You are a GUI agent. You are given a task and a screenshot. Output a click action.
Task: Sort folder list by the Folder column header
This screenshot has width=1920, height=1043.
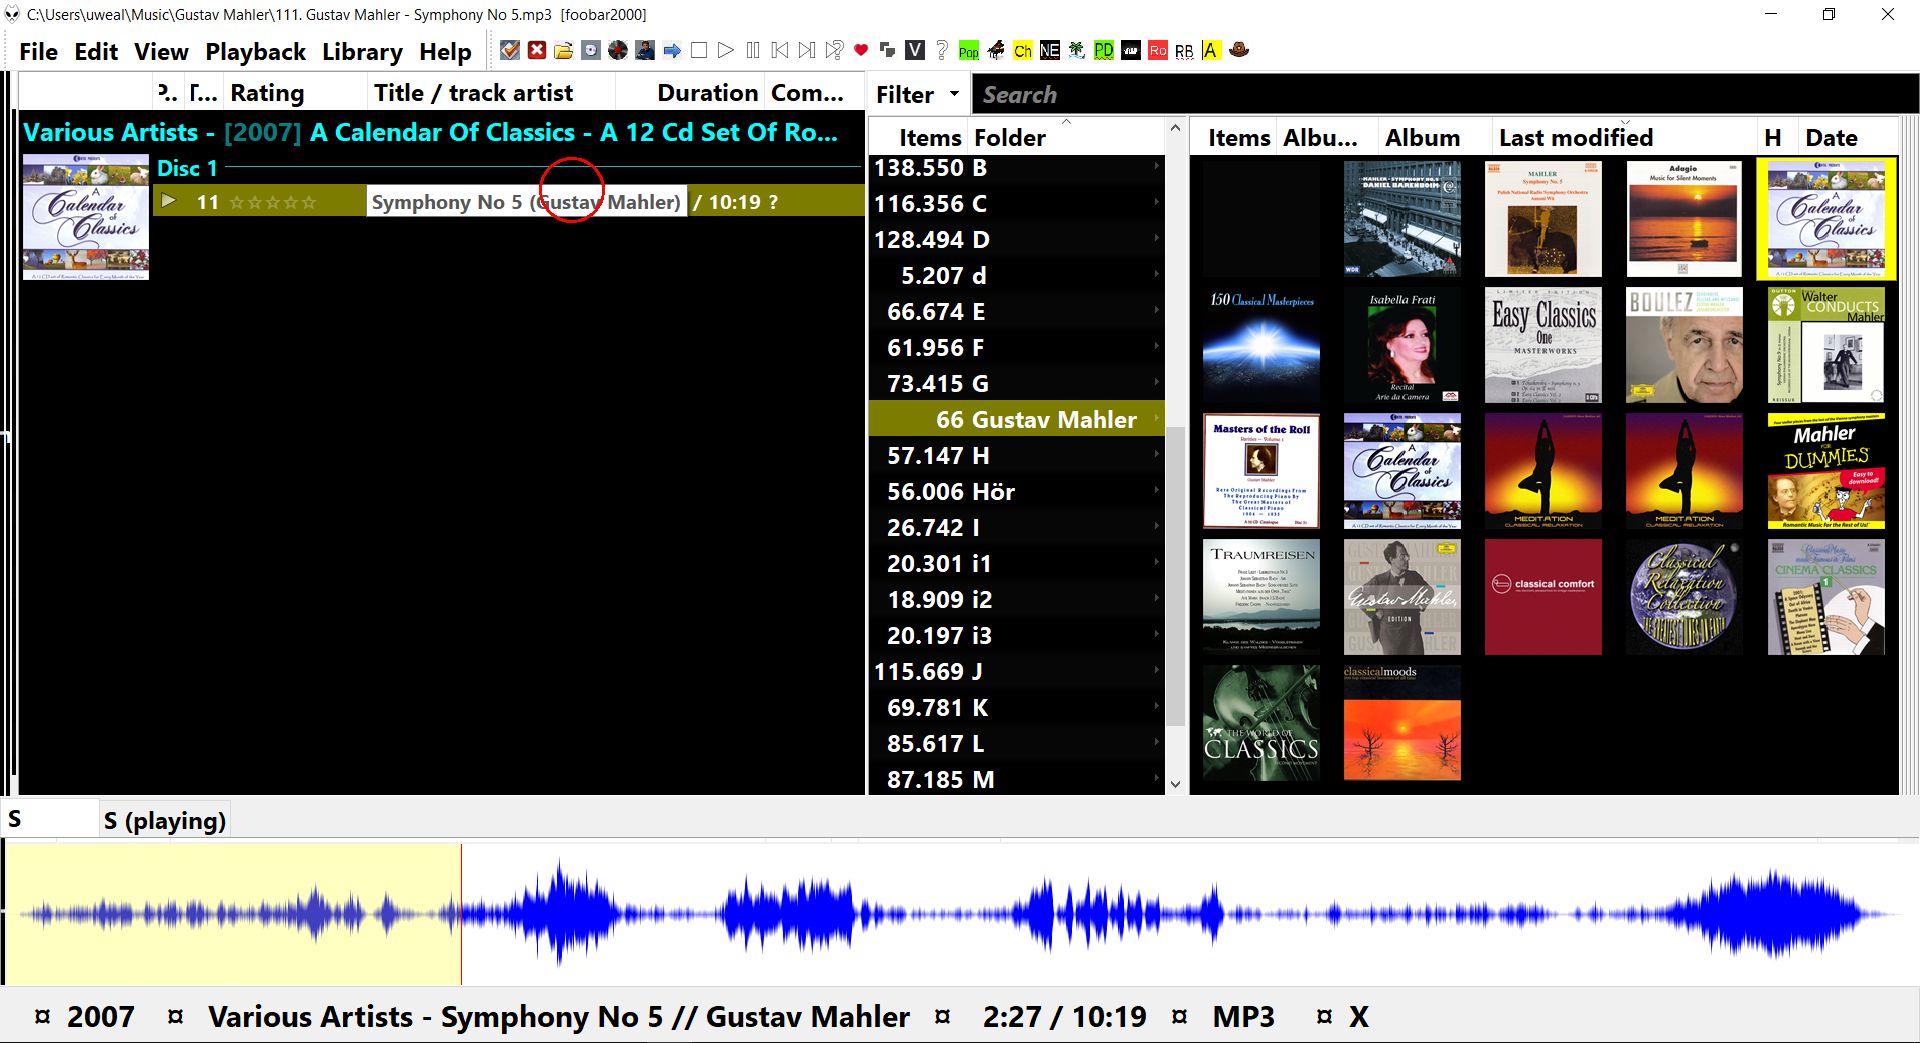1065,137
